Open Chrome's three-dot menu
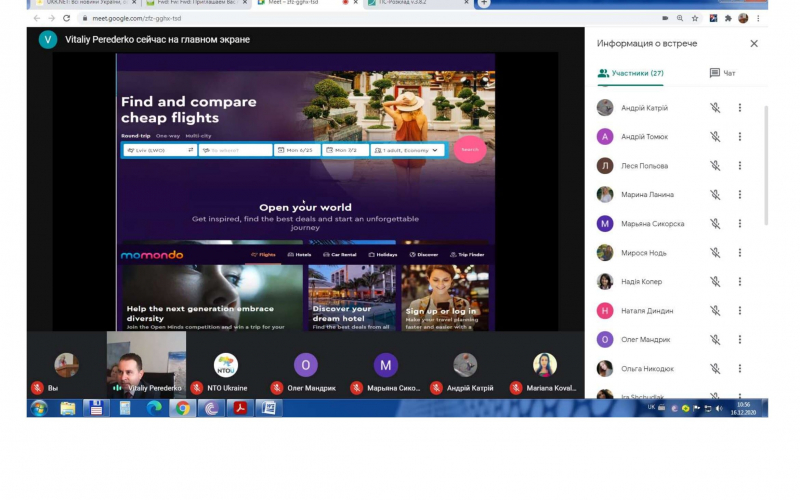 pyautogui.click(x=759, y=18)
